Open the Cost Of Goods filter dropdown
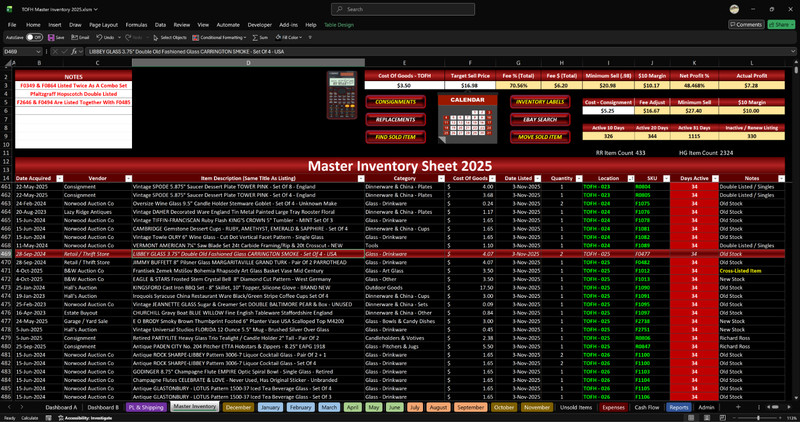800x422 pixels. (492, 179)
